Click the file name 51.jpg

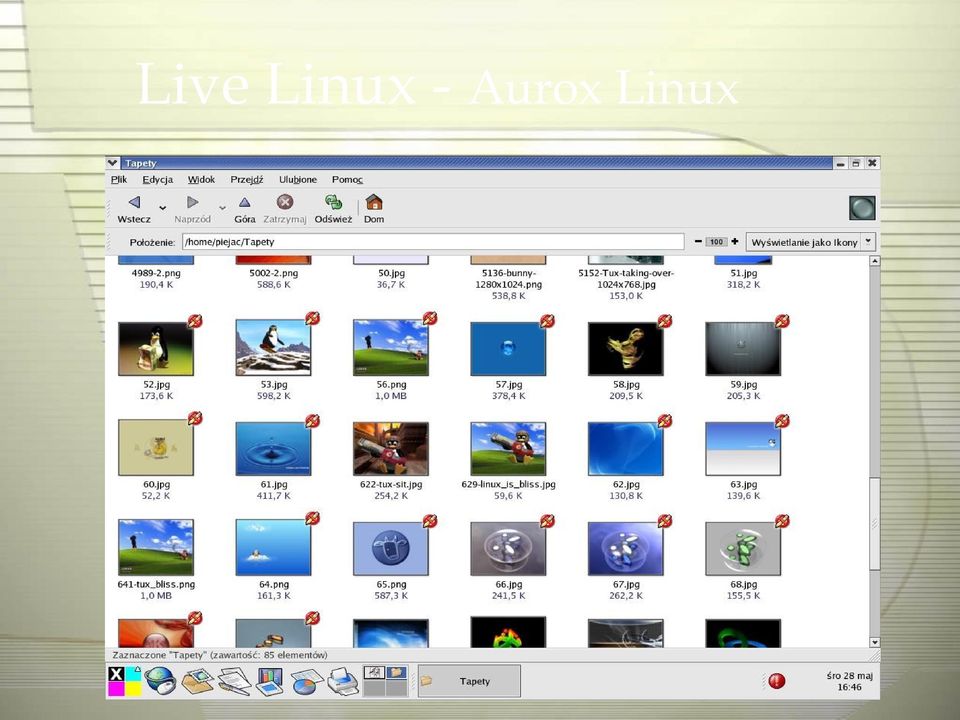pos(743,273)
